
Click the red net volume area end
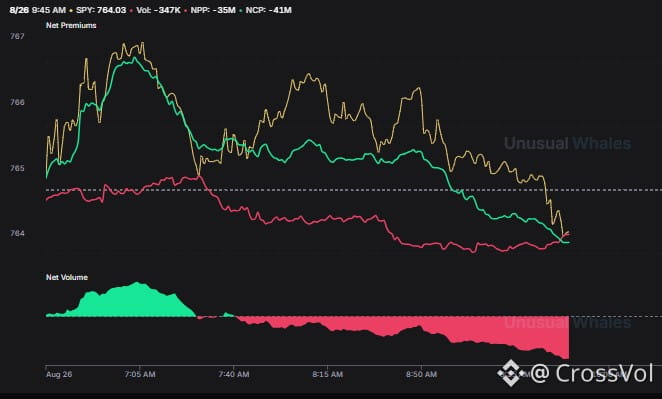pos(566,355)
